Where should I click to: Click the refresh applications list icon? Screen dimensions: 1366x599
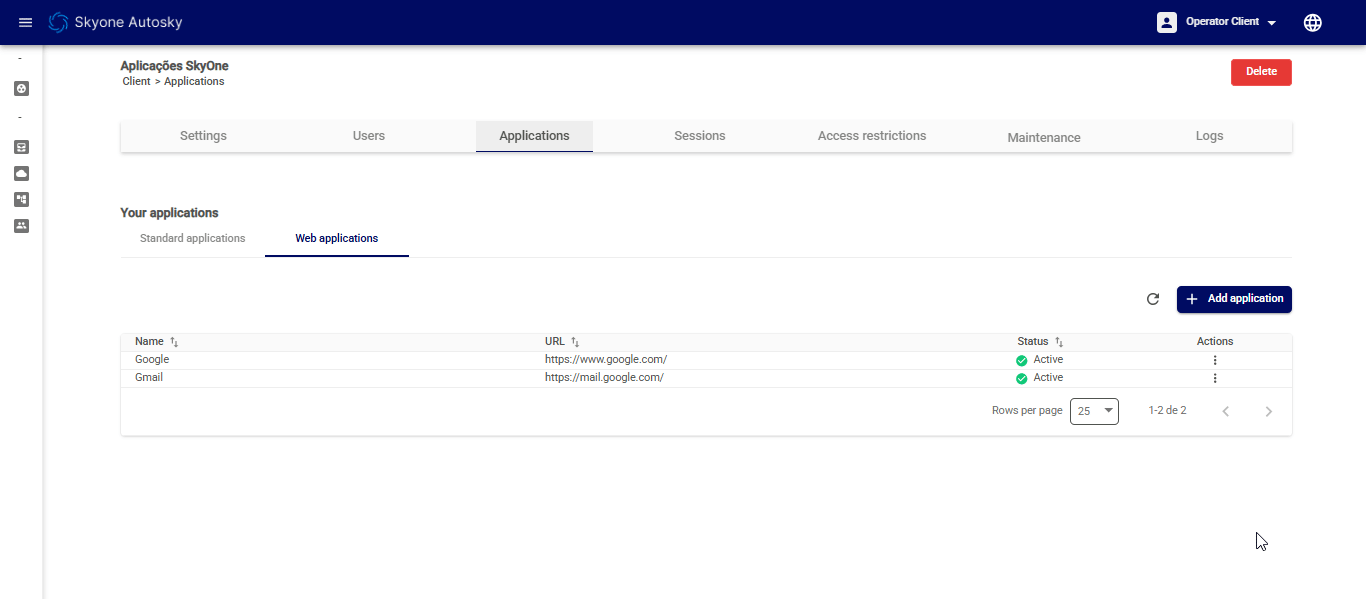point(1153,299)
